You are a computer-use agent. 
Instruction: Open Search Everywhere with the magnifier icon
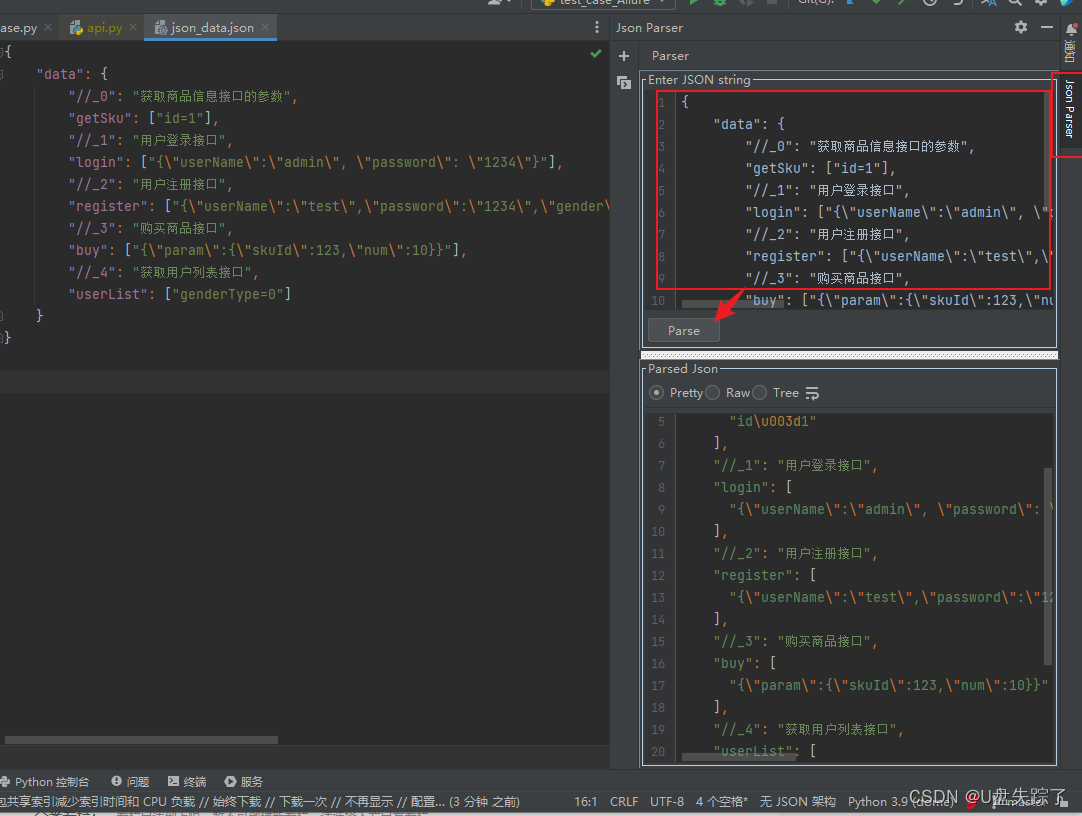[1016, 4]
